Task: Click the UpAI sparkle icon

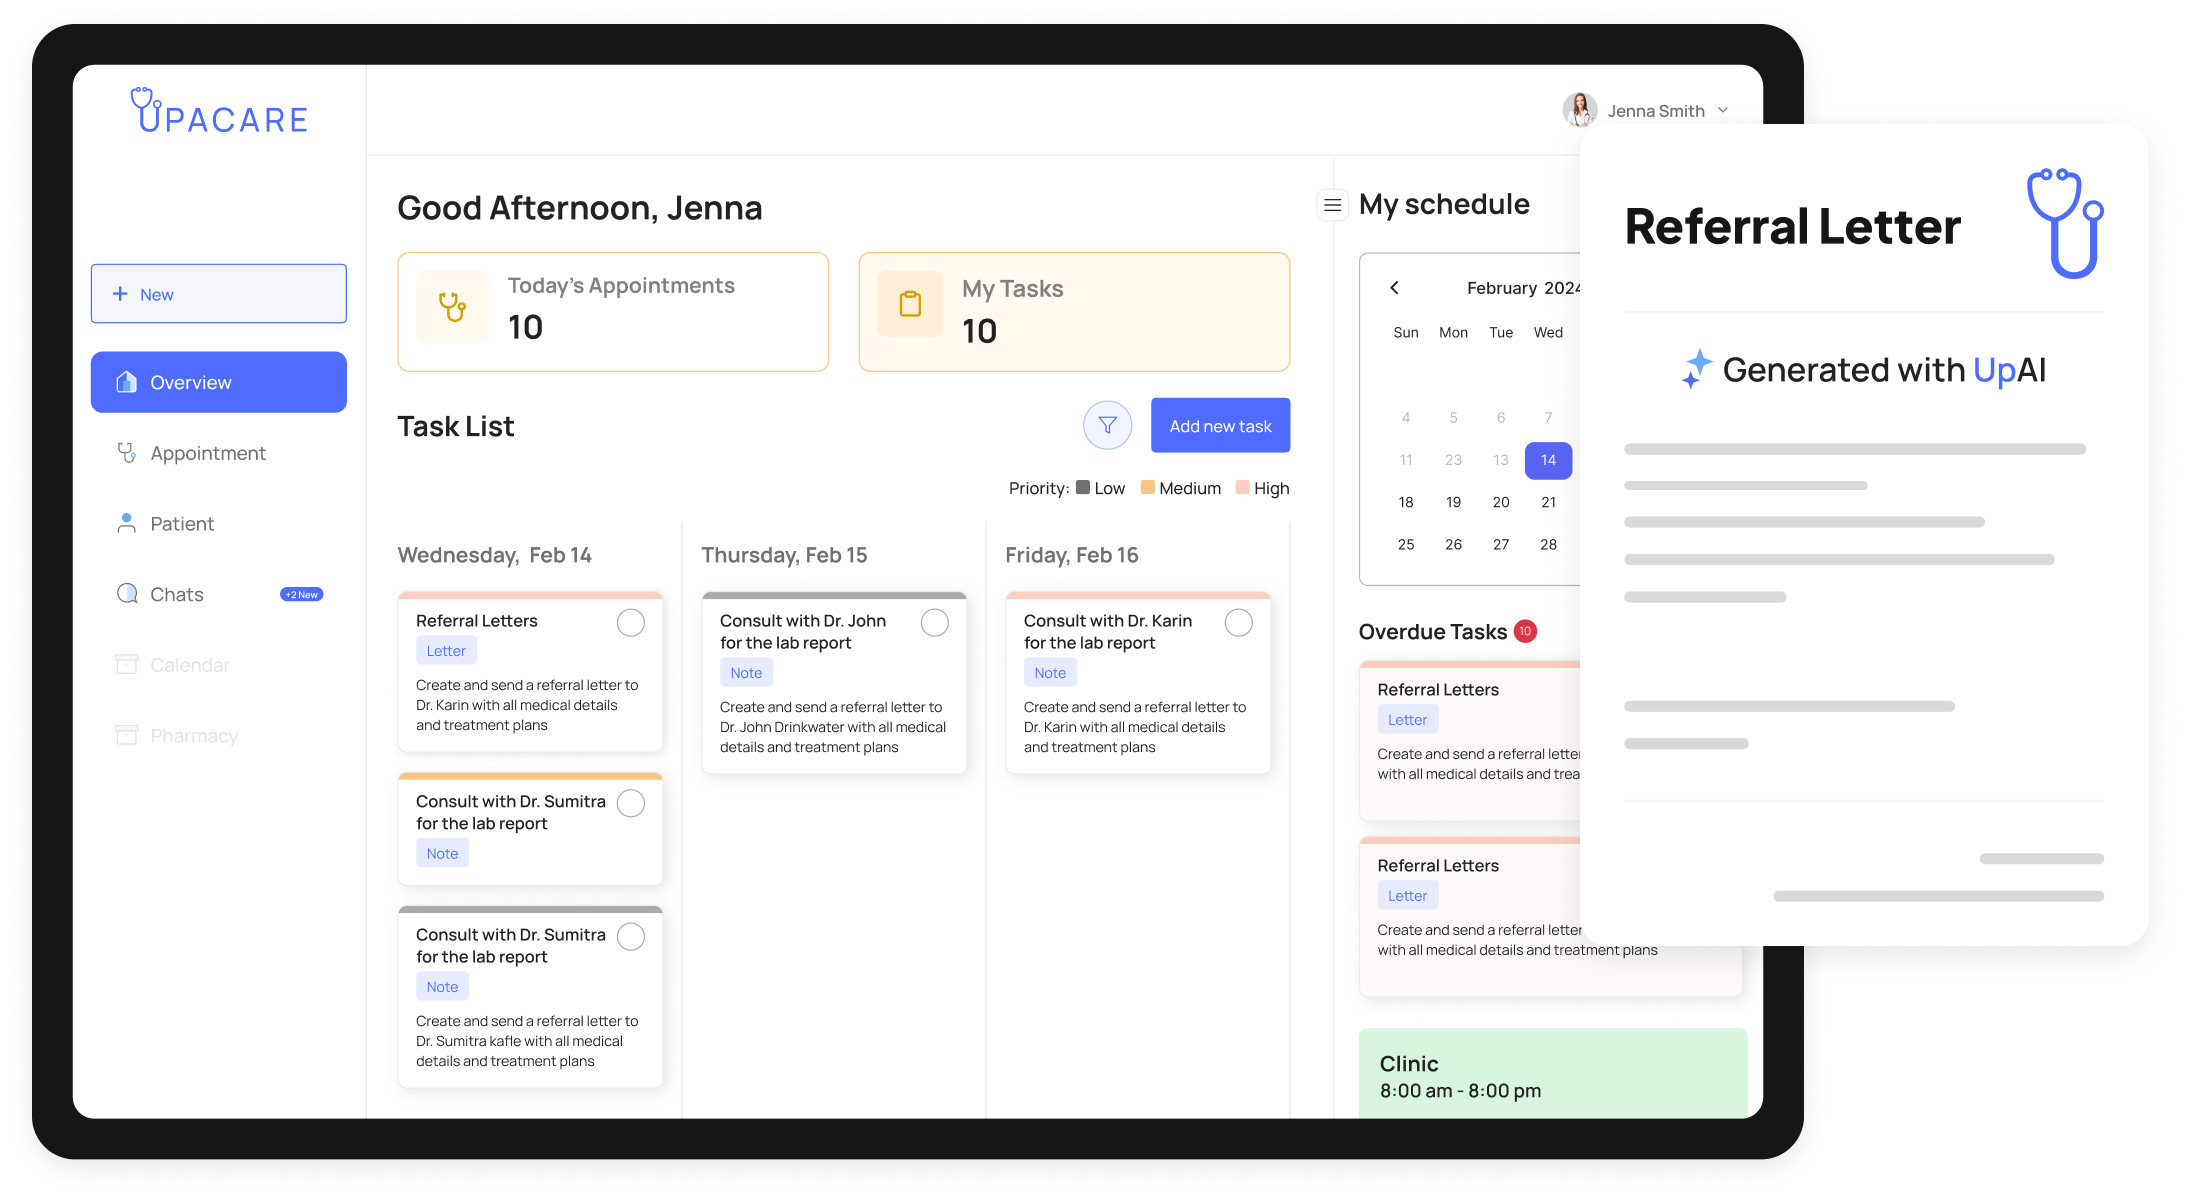Action: [1696, 369]
